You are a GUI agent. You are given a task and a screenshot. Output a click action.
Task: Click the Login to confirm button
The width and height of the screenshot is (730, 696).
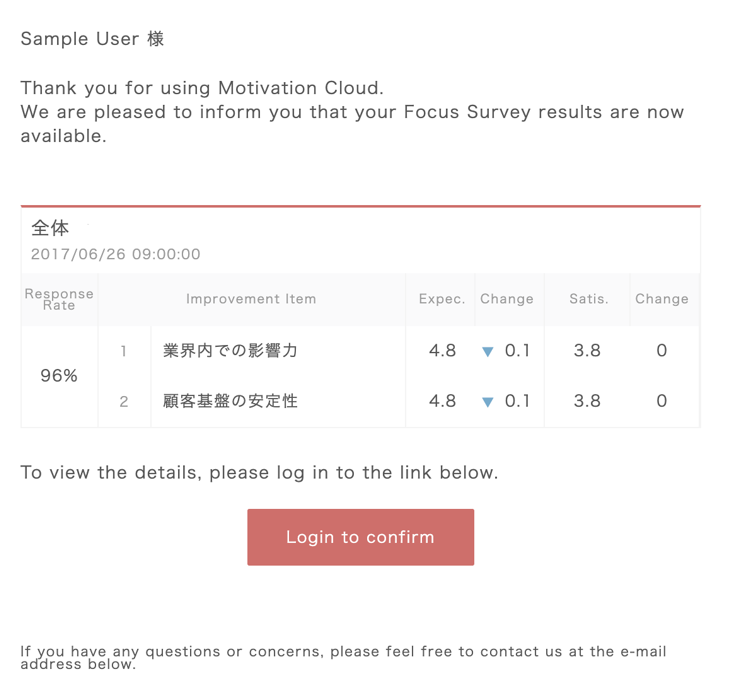pyautogui.click(x=360, y=537)
